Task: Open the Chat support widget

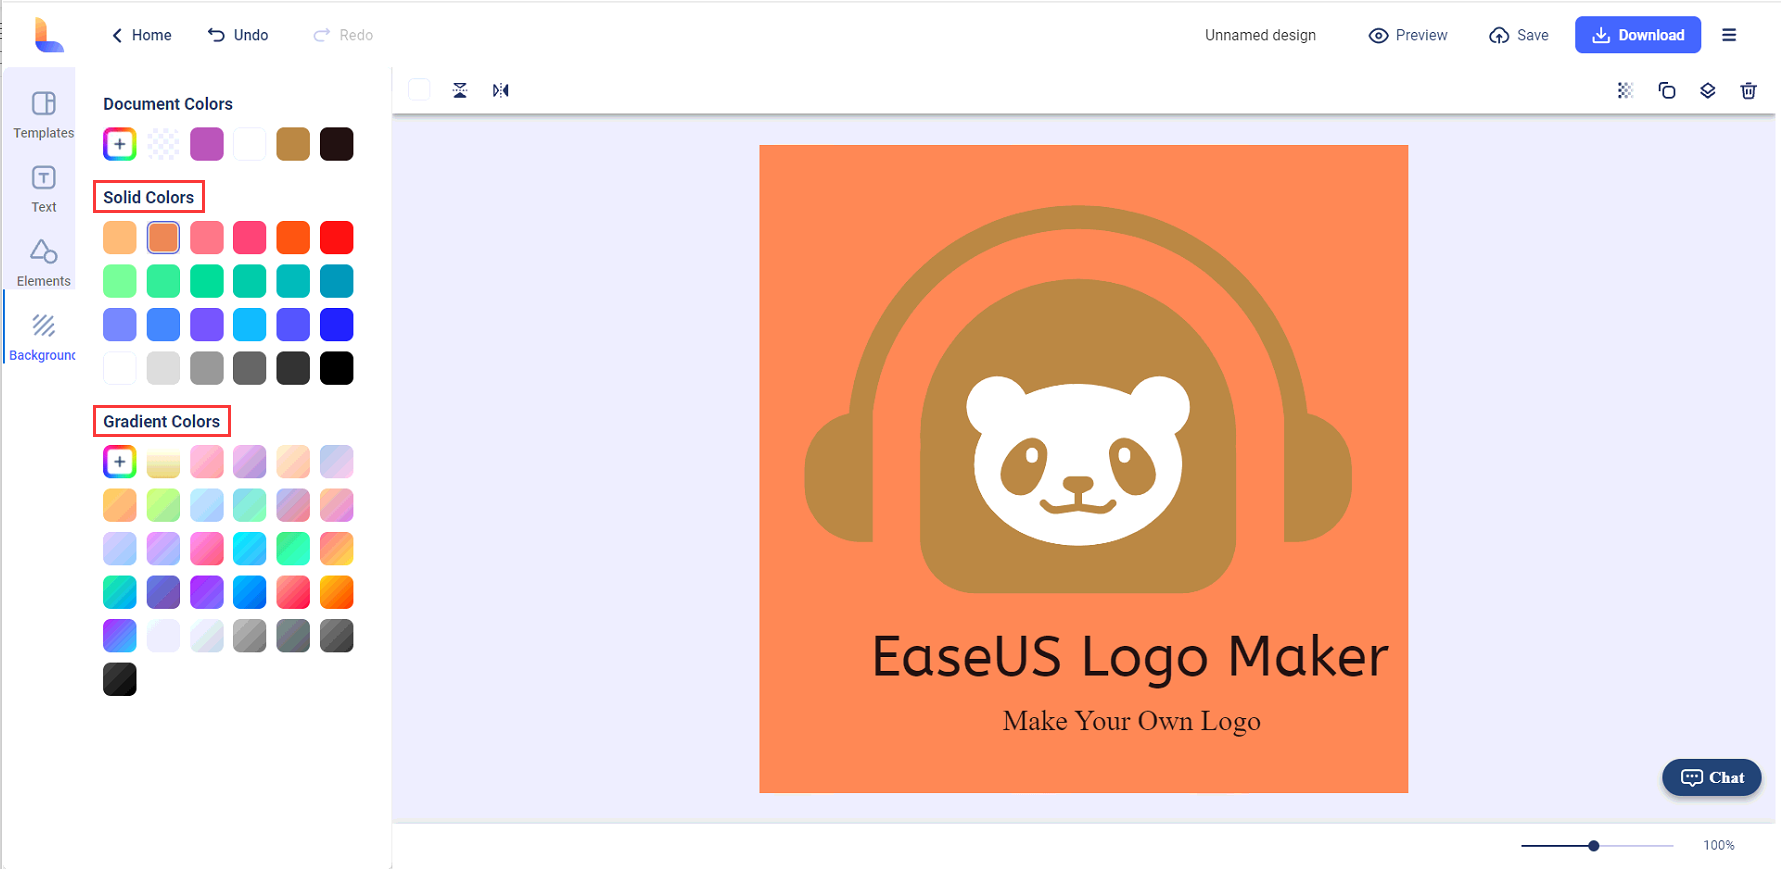Action: tap(1712, 777)
